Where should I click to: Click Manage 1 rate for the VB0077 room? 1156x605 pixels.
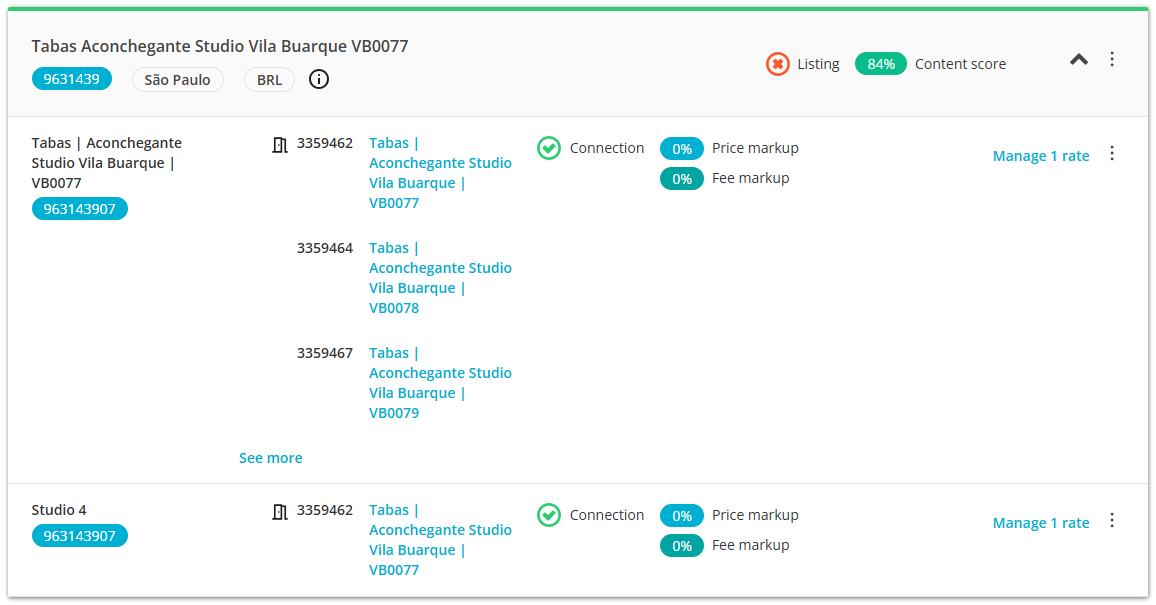click(1041, 156)
